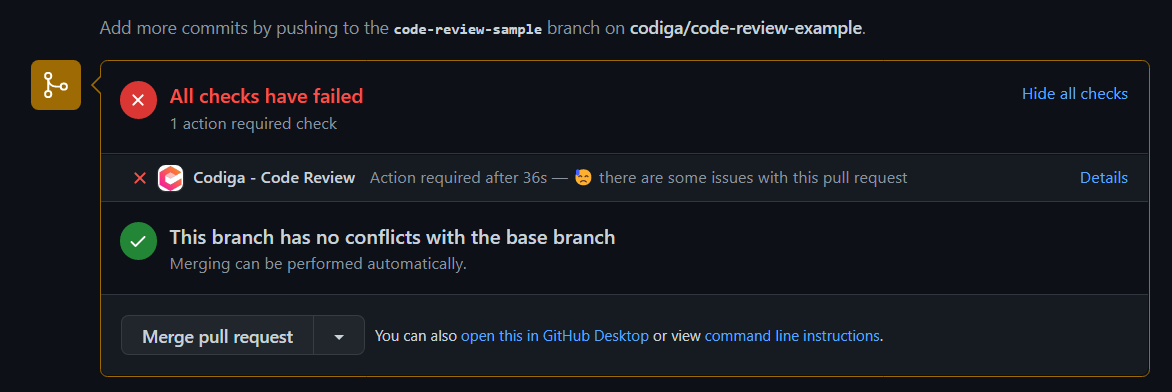Click the Codiga - Code Review check name
1172x392 pixels.
274,178
